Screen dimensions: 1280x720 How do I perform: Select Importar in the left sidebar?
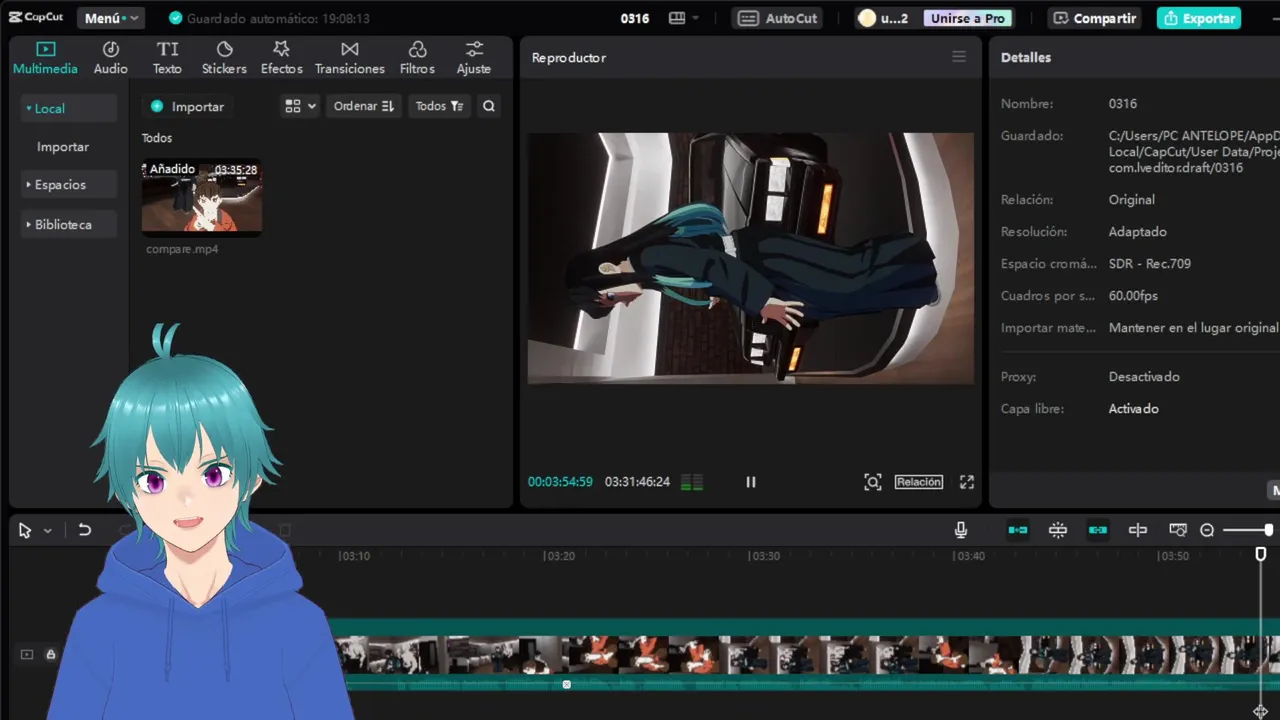pos(63,146)
